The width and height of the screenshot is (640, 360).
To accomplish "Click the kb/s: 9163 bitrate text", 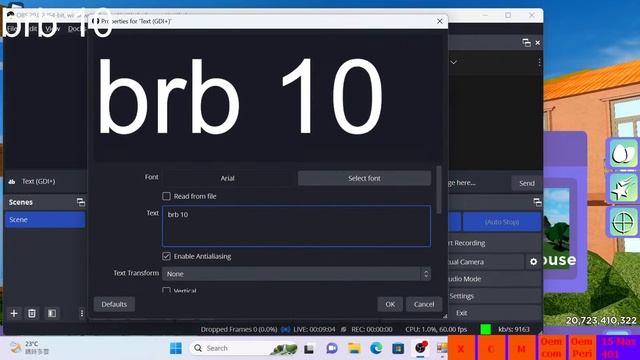I will (513, 329).
